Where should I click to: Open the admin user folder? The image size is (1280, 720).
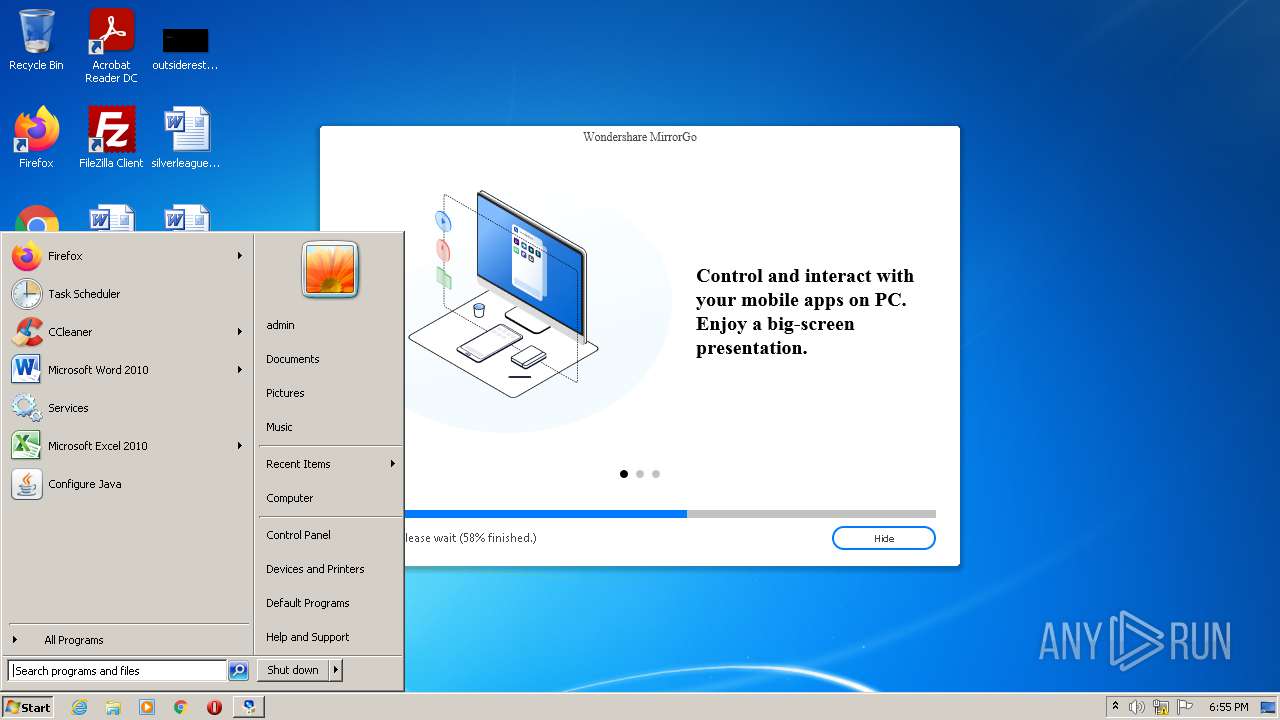[x=330, y=325]
